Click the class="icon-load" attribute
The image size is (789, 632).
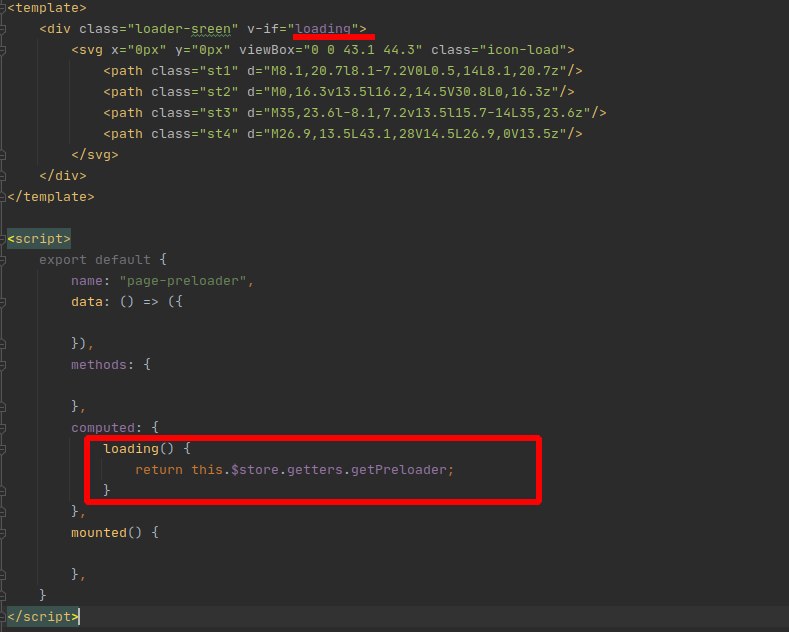[x=498, y=50]
